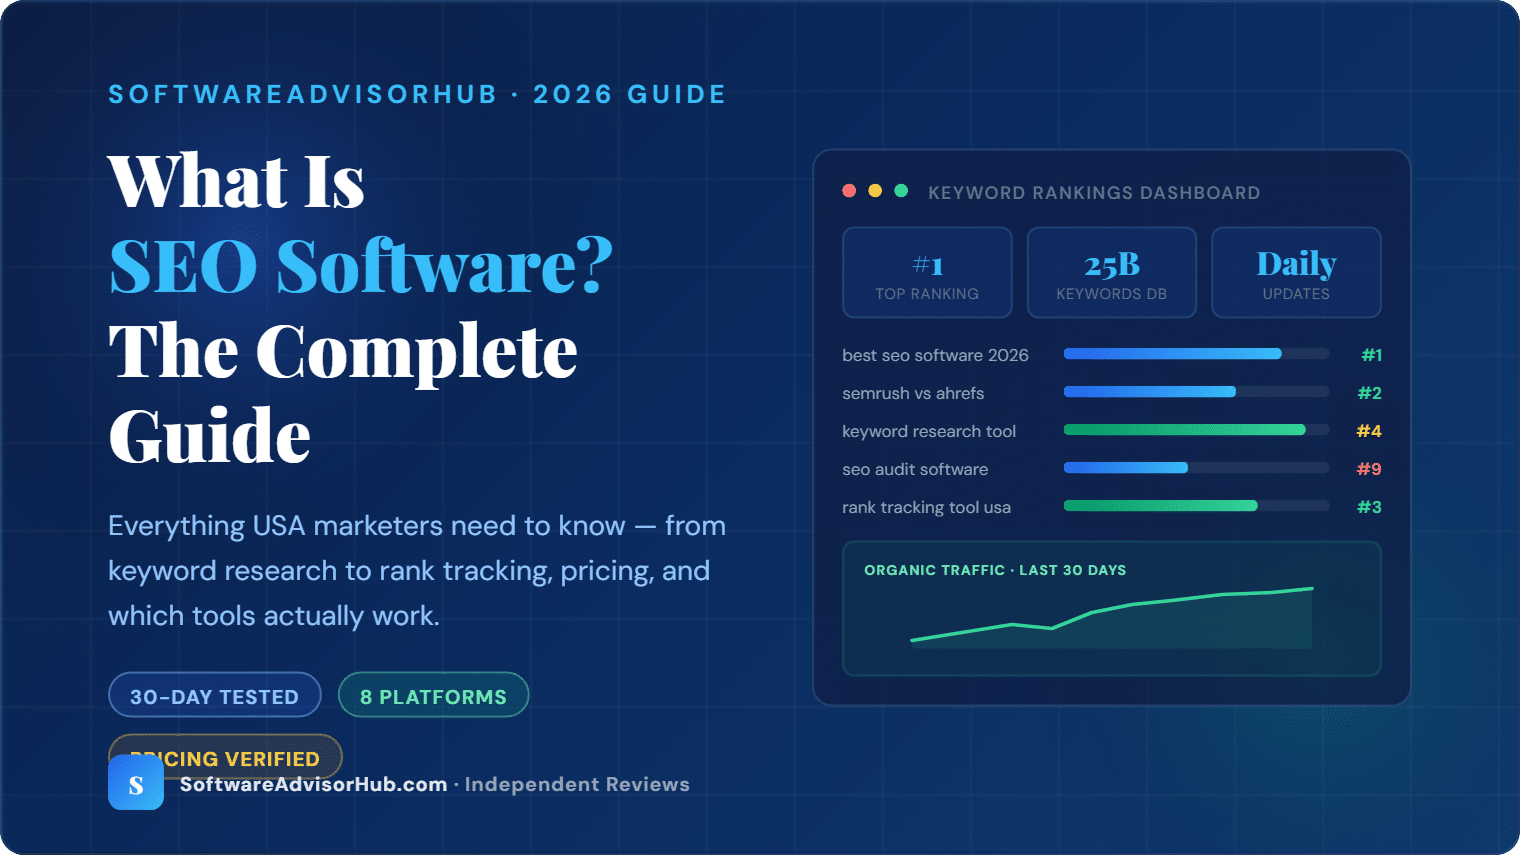Click the #4 rank value
Image resolution: width=1520 pixels, height=856 pixels.
pos(1369,431)
